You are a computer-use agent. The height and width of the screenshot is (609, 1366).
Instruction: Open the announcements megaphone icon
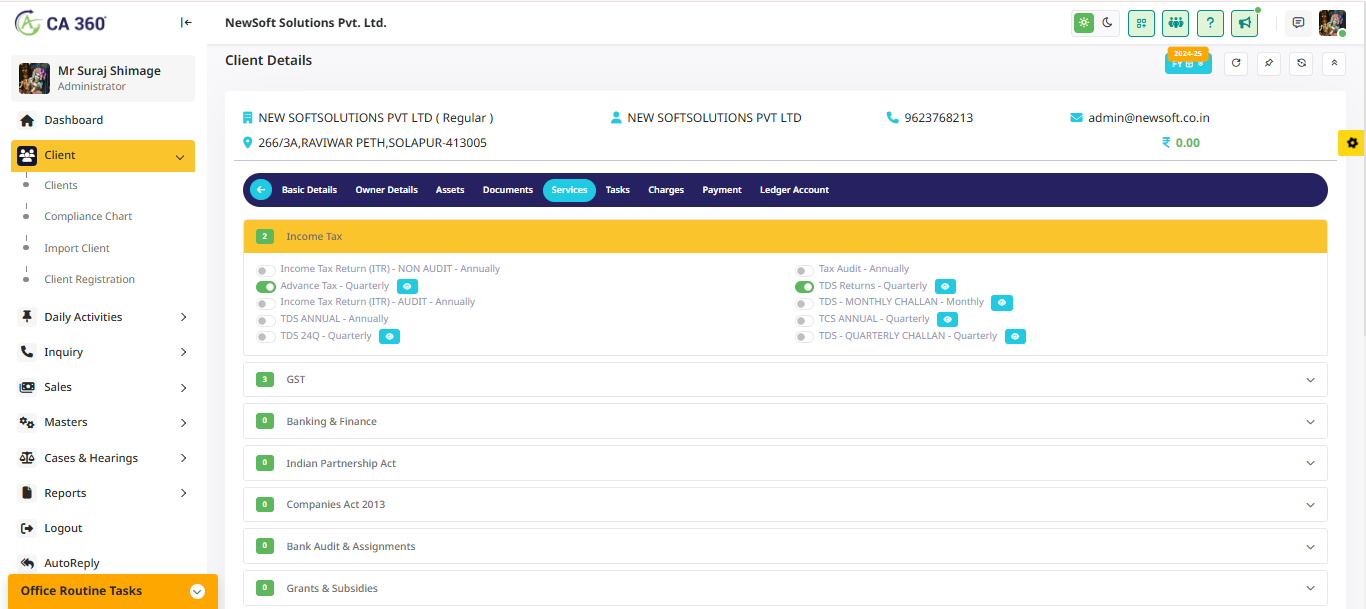(1244, 23)
